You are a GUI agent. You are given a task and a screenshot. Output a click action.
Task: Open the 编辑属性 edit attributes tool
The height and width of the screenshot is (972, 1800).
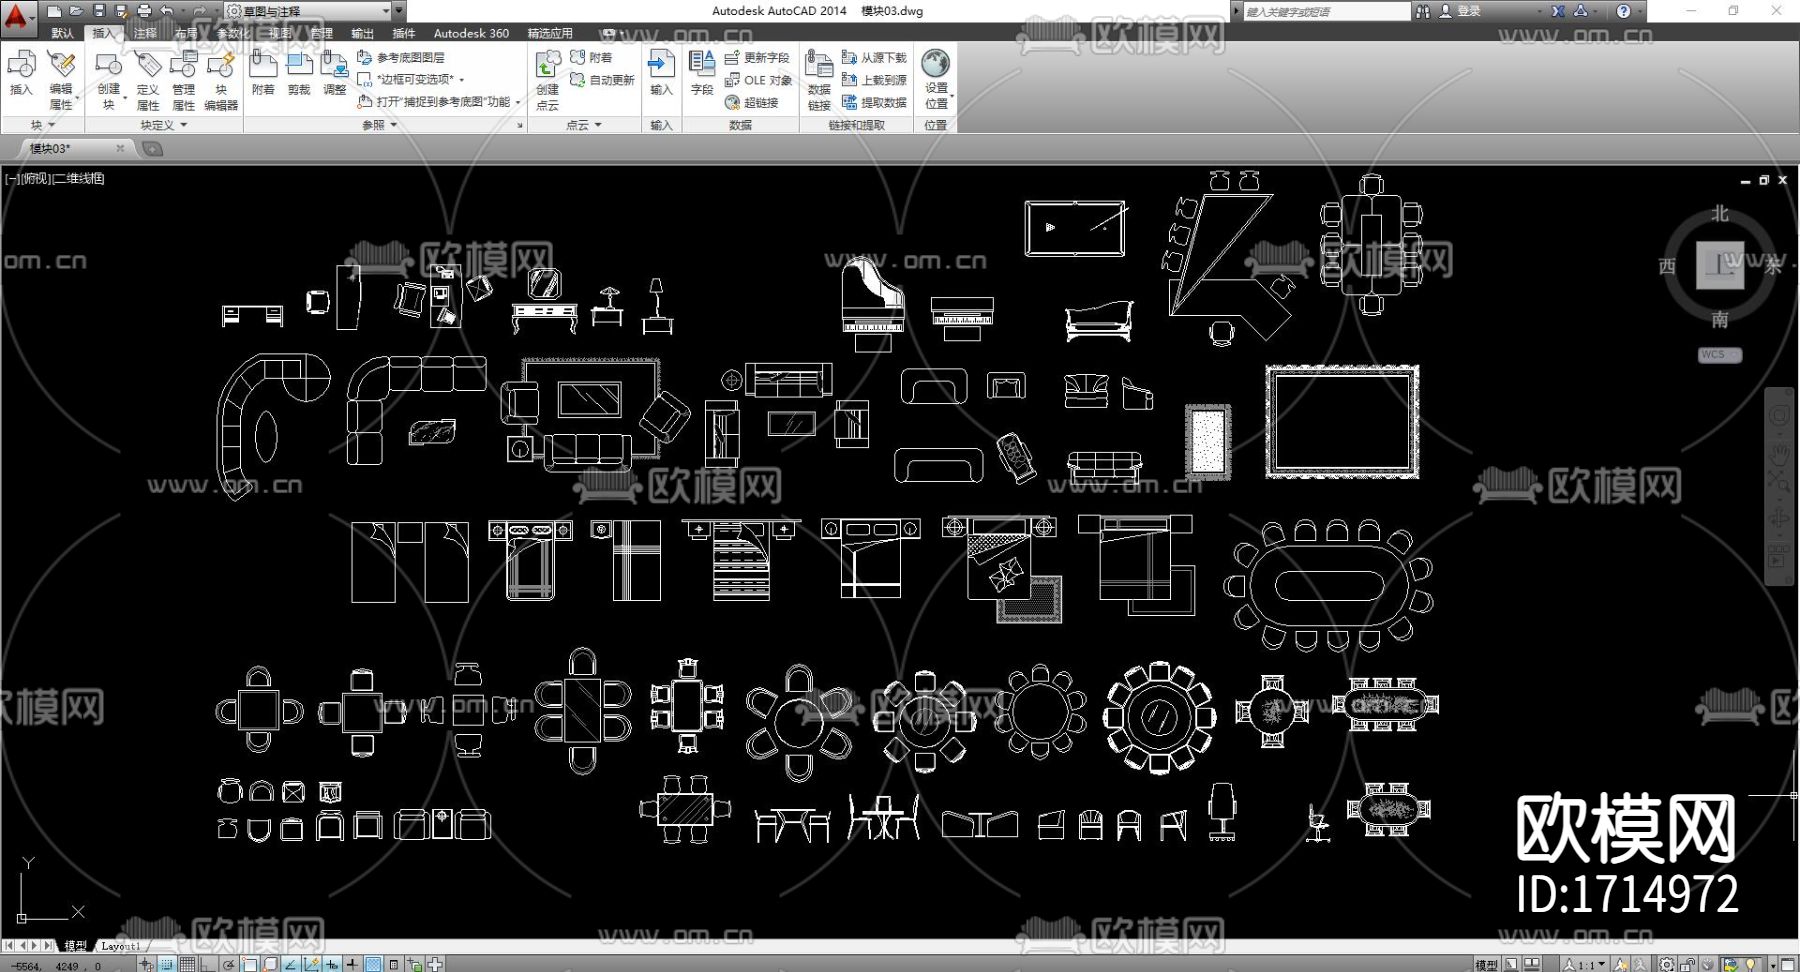[x=61, y=79]
